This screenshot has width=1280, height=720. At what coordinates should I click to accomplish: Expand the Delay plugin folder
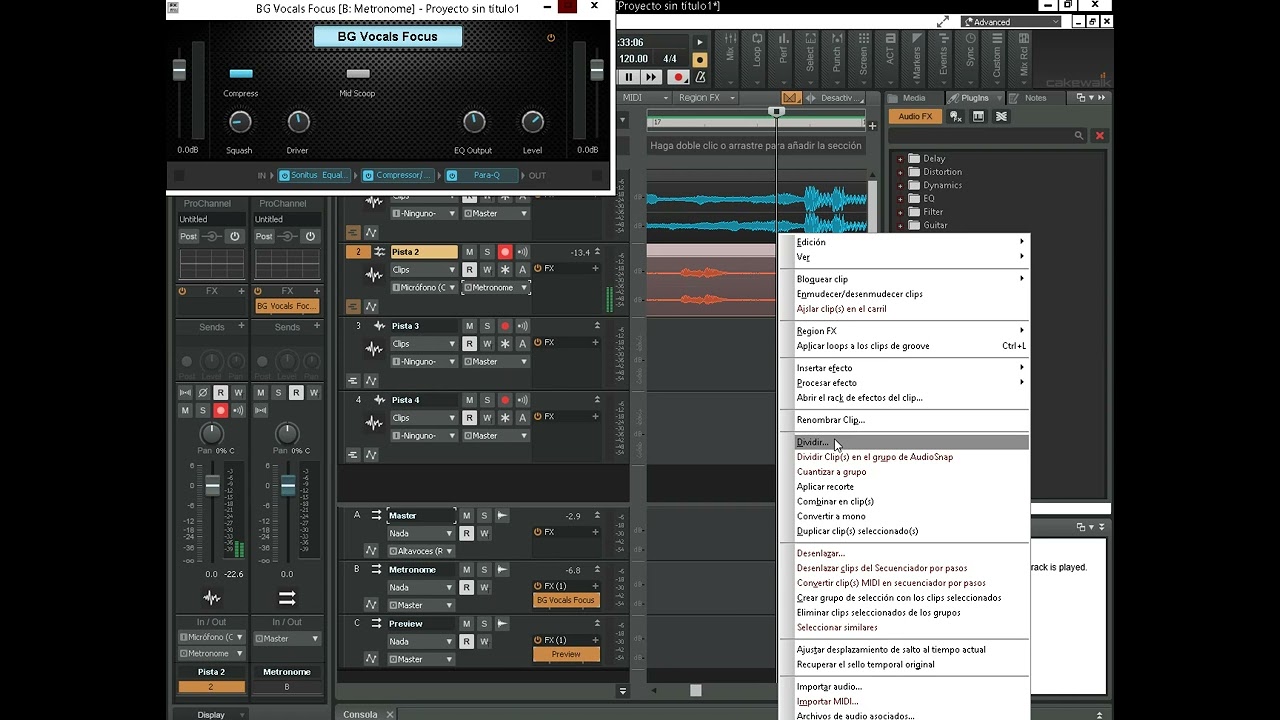coord(900,159)
